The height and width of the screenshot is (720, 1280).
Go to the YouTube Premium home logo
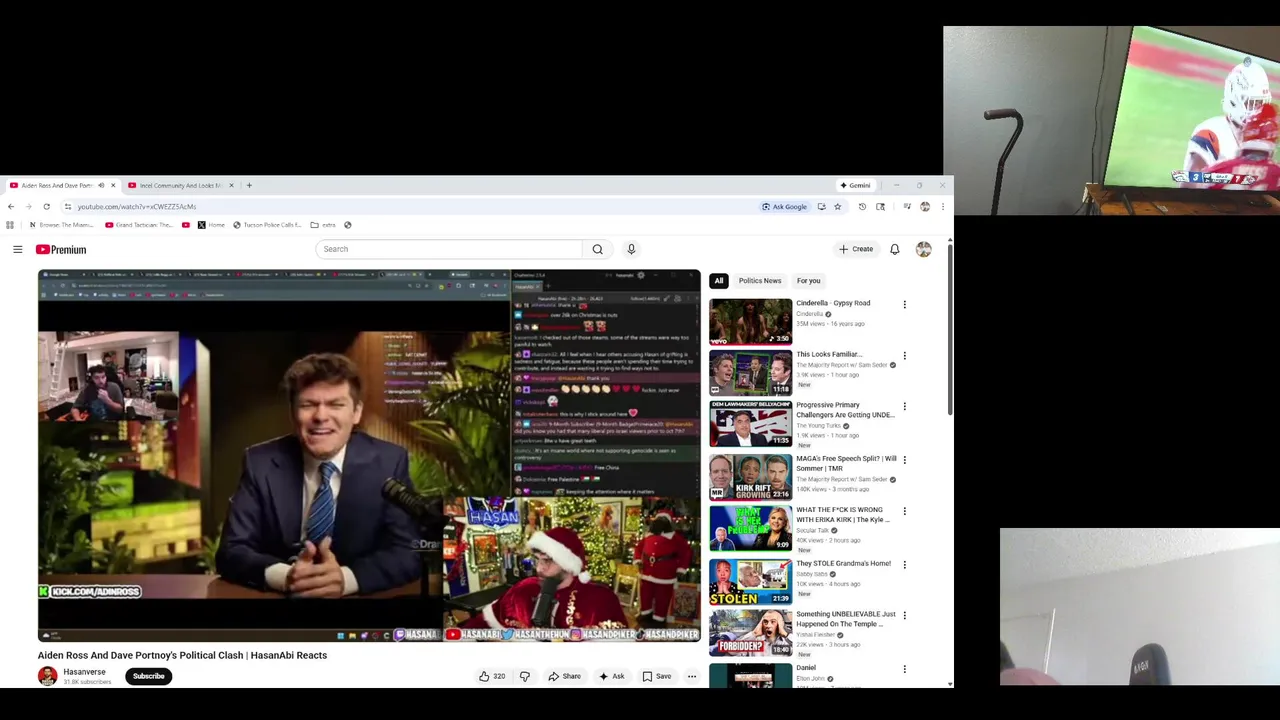tap(61, 249)
